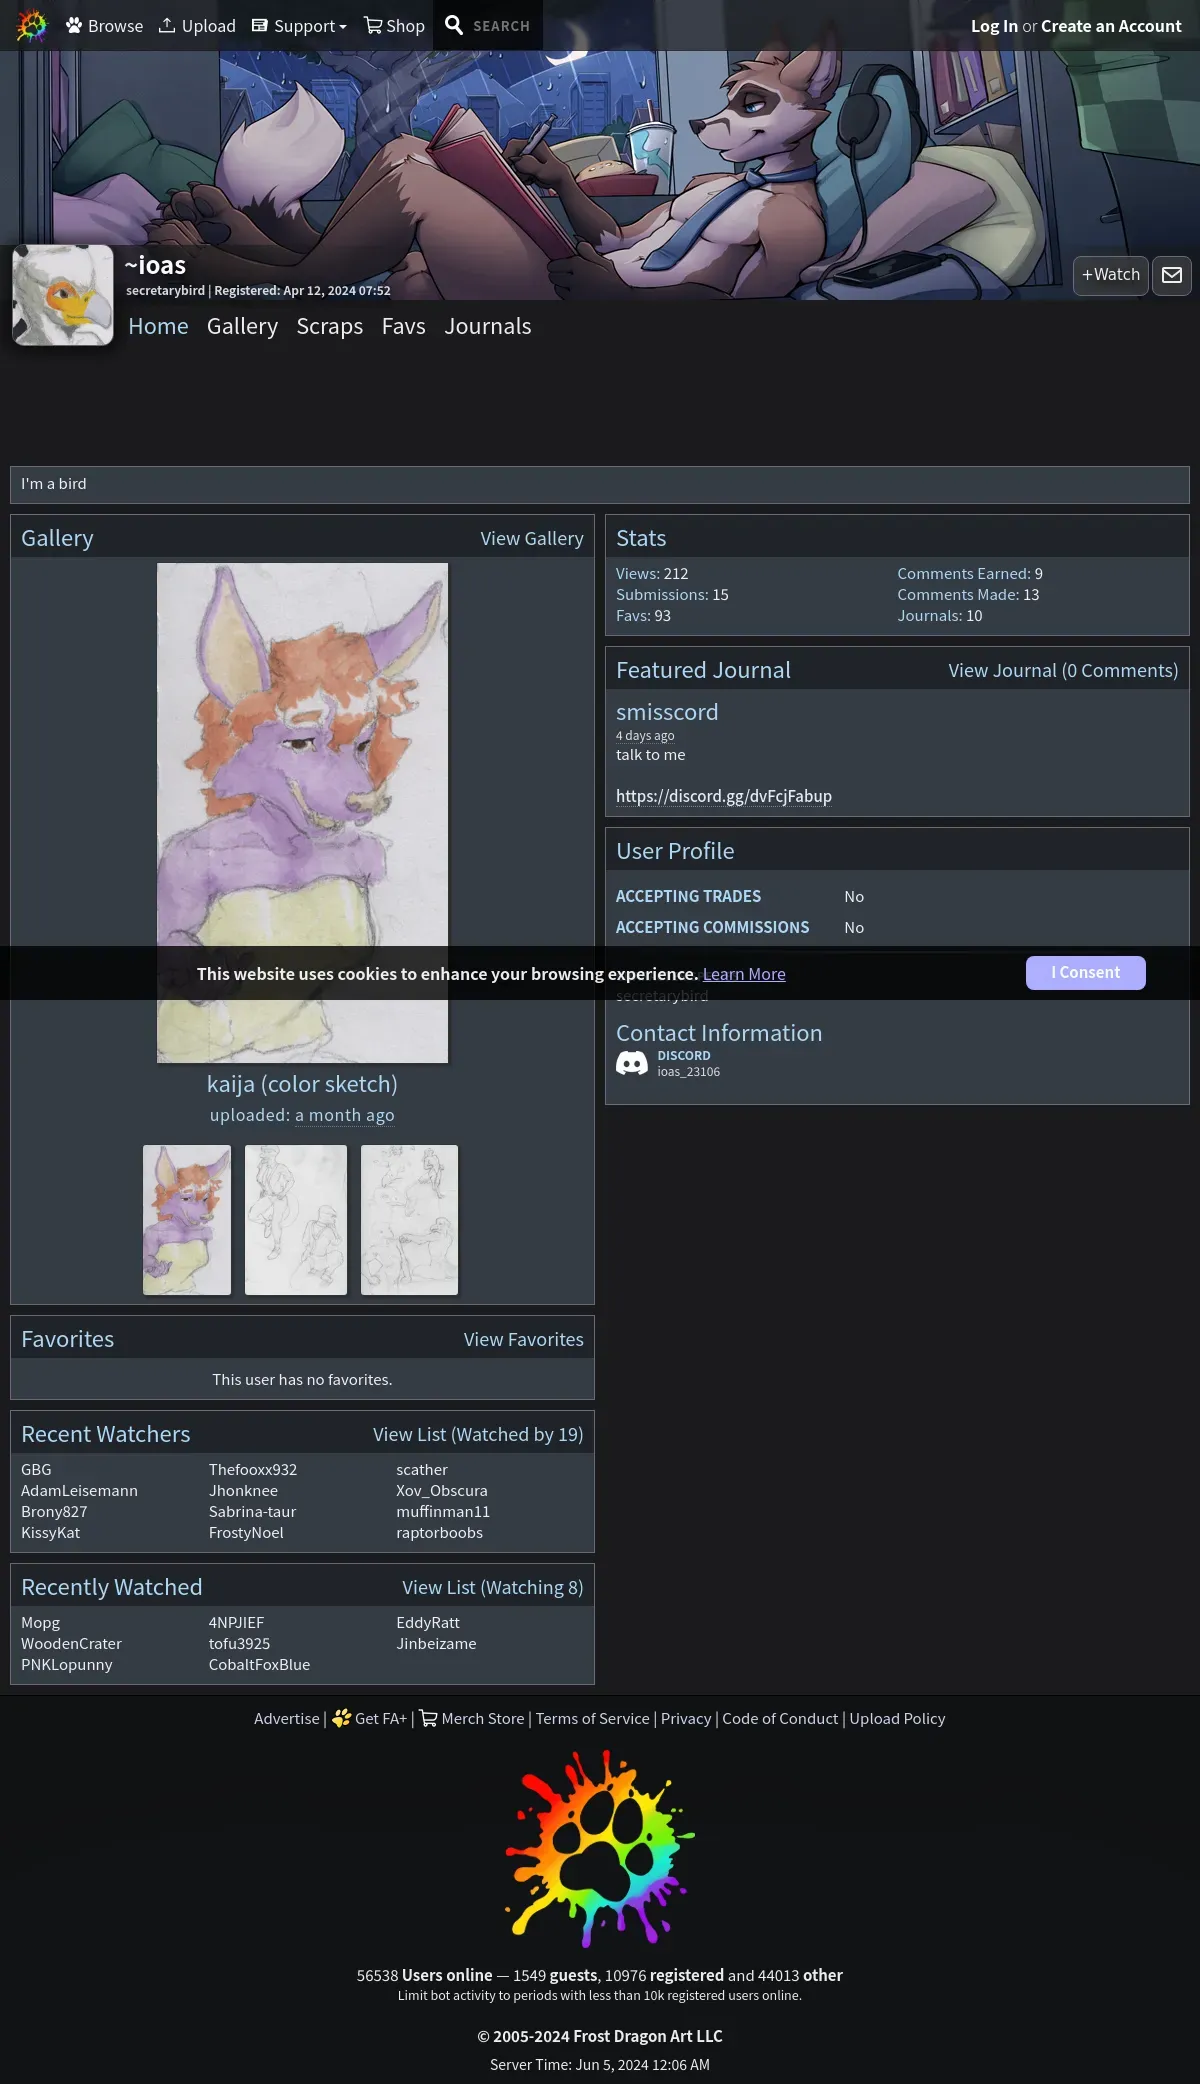Viewport: 1200px width, 2084px height.
Task: Open the smisscord journal title
Action: tap(667, 712)
